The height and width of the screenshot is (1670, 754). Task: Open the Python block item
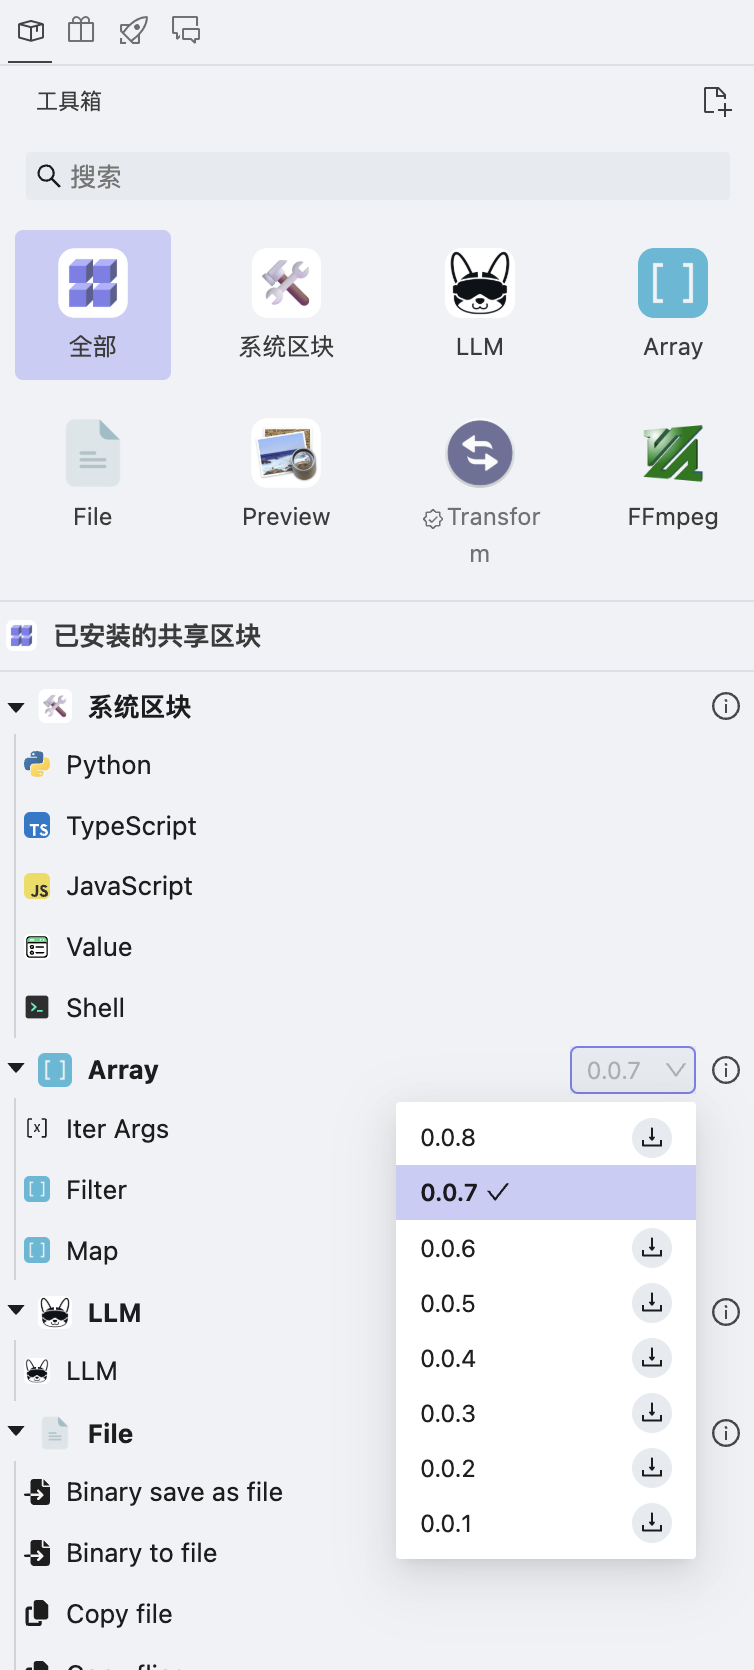tap(108, 765)
